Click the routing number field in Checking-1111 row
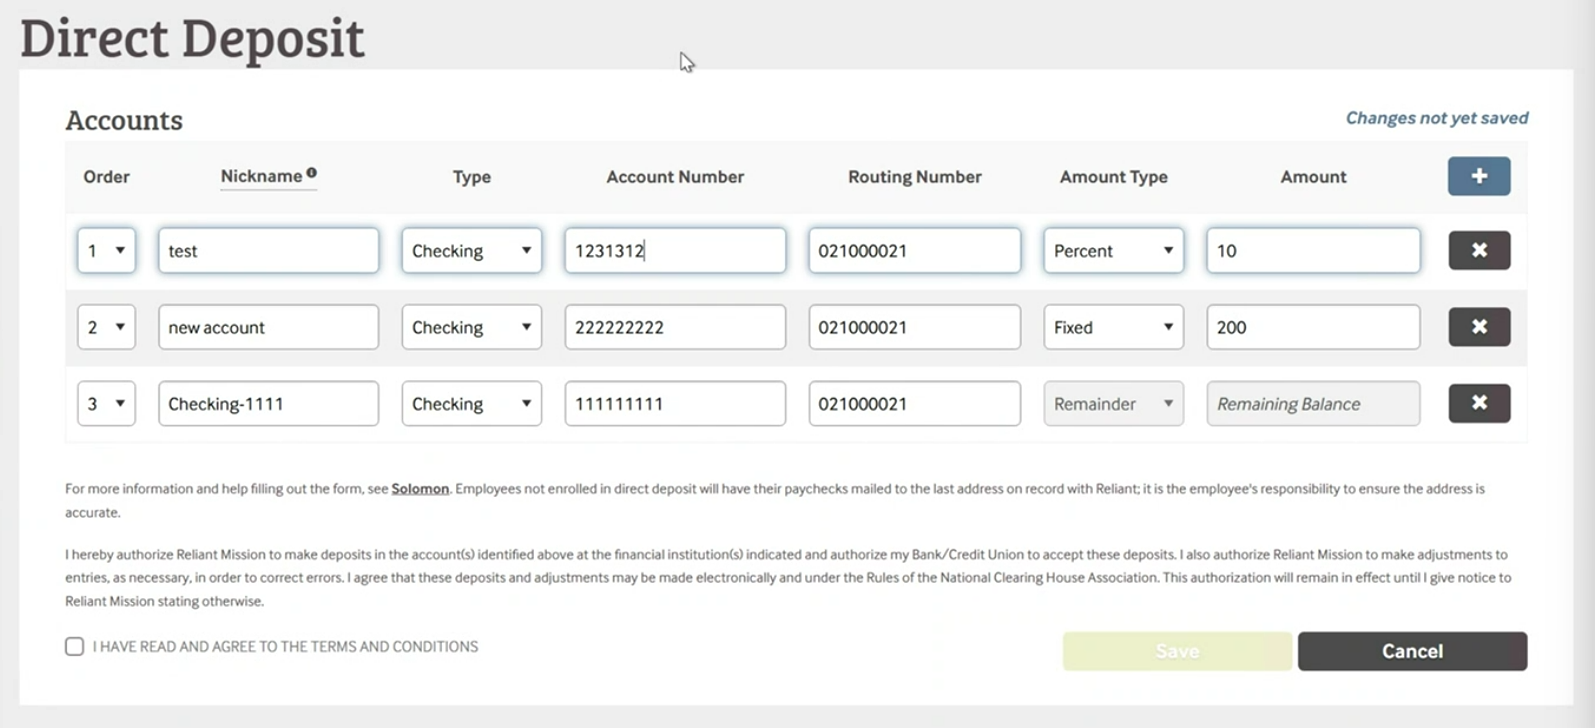This screenshot has height=728, width=1595. coord(914,403)
